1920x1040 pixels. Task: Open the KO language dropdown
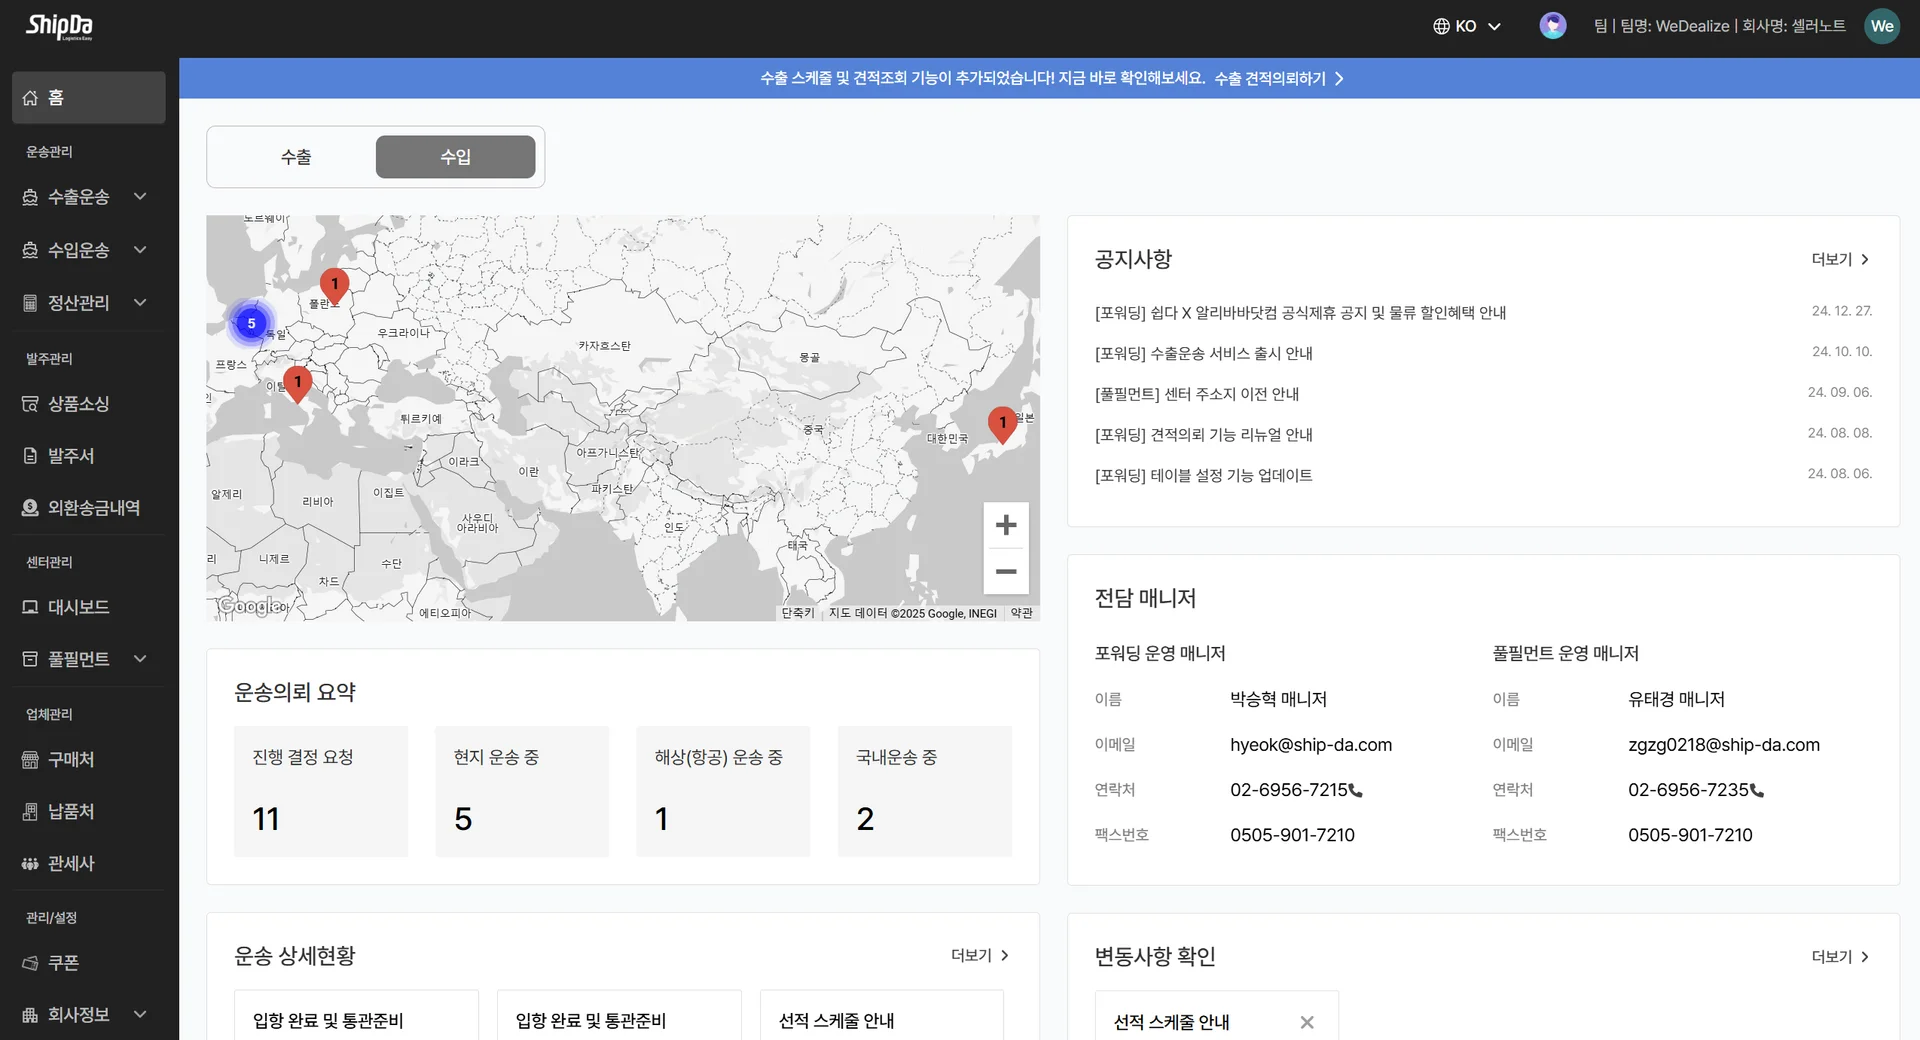[x=1466, y=26]
